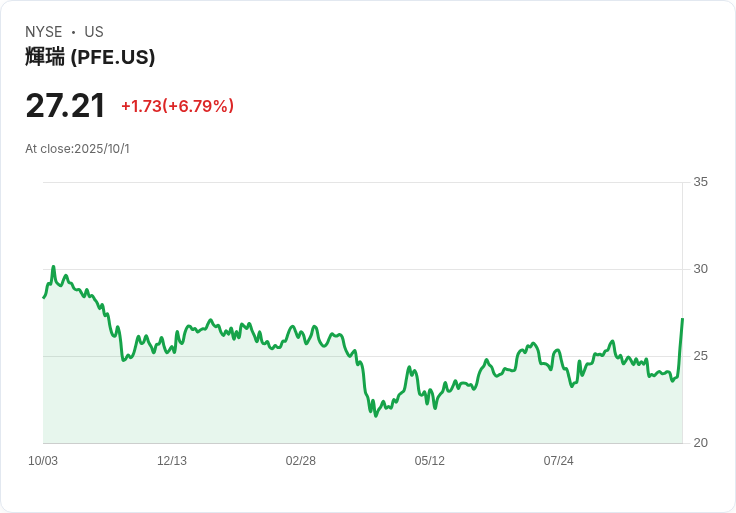Image resolution: width=736 pixels, height=513 pixels.
Task: Click the horizontal gridline at 30
Action: coord(360,269)
